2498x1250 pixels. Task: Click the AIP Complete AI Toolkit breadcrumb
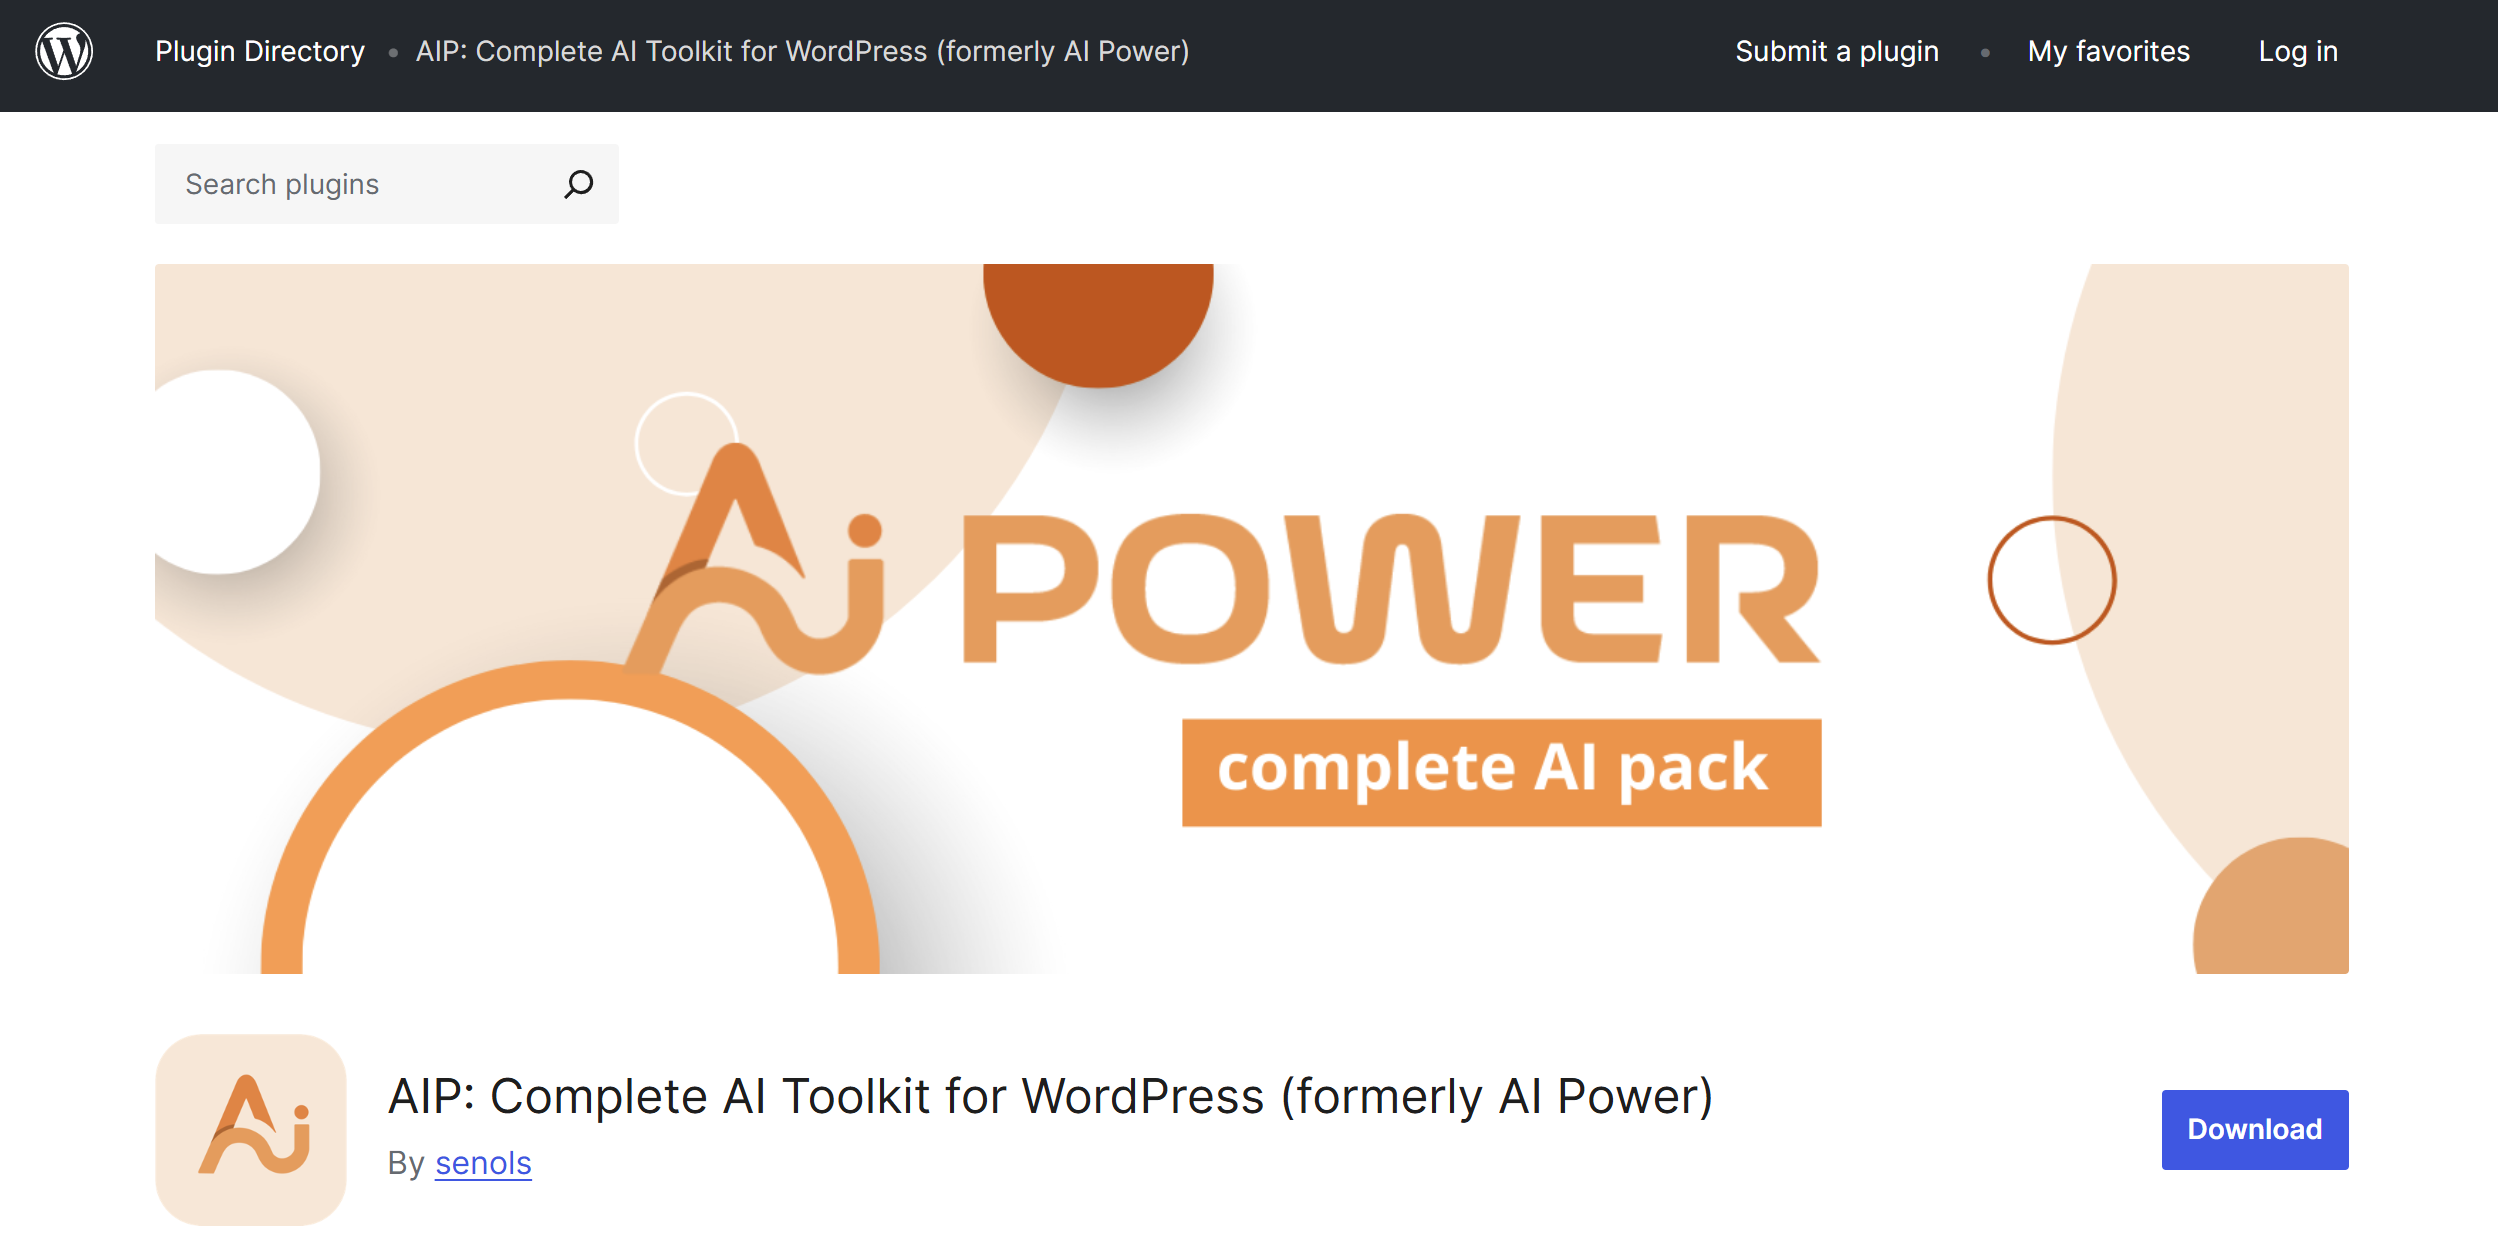pos(802,51)
